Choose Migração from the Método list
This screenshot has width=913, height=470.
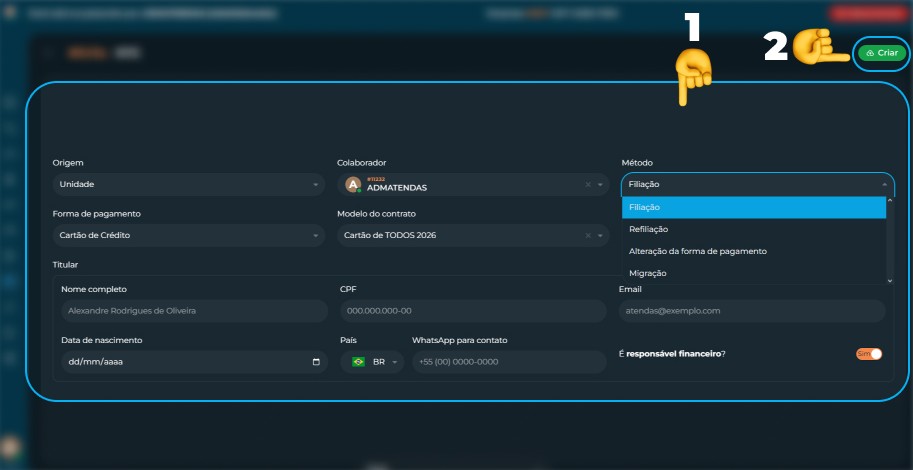click(753, 273)
